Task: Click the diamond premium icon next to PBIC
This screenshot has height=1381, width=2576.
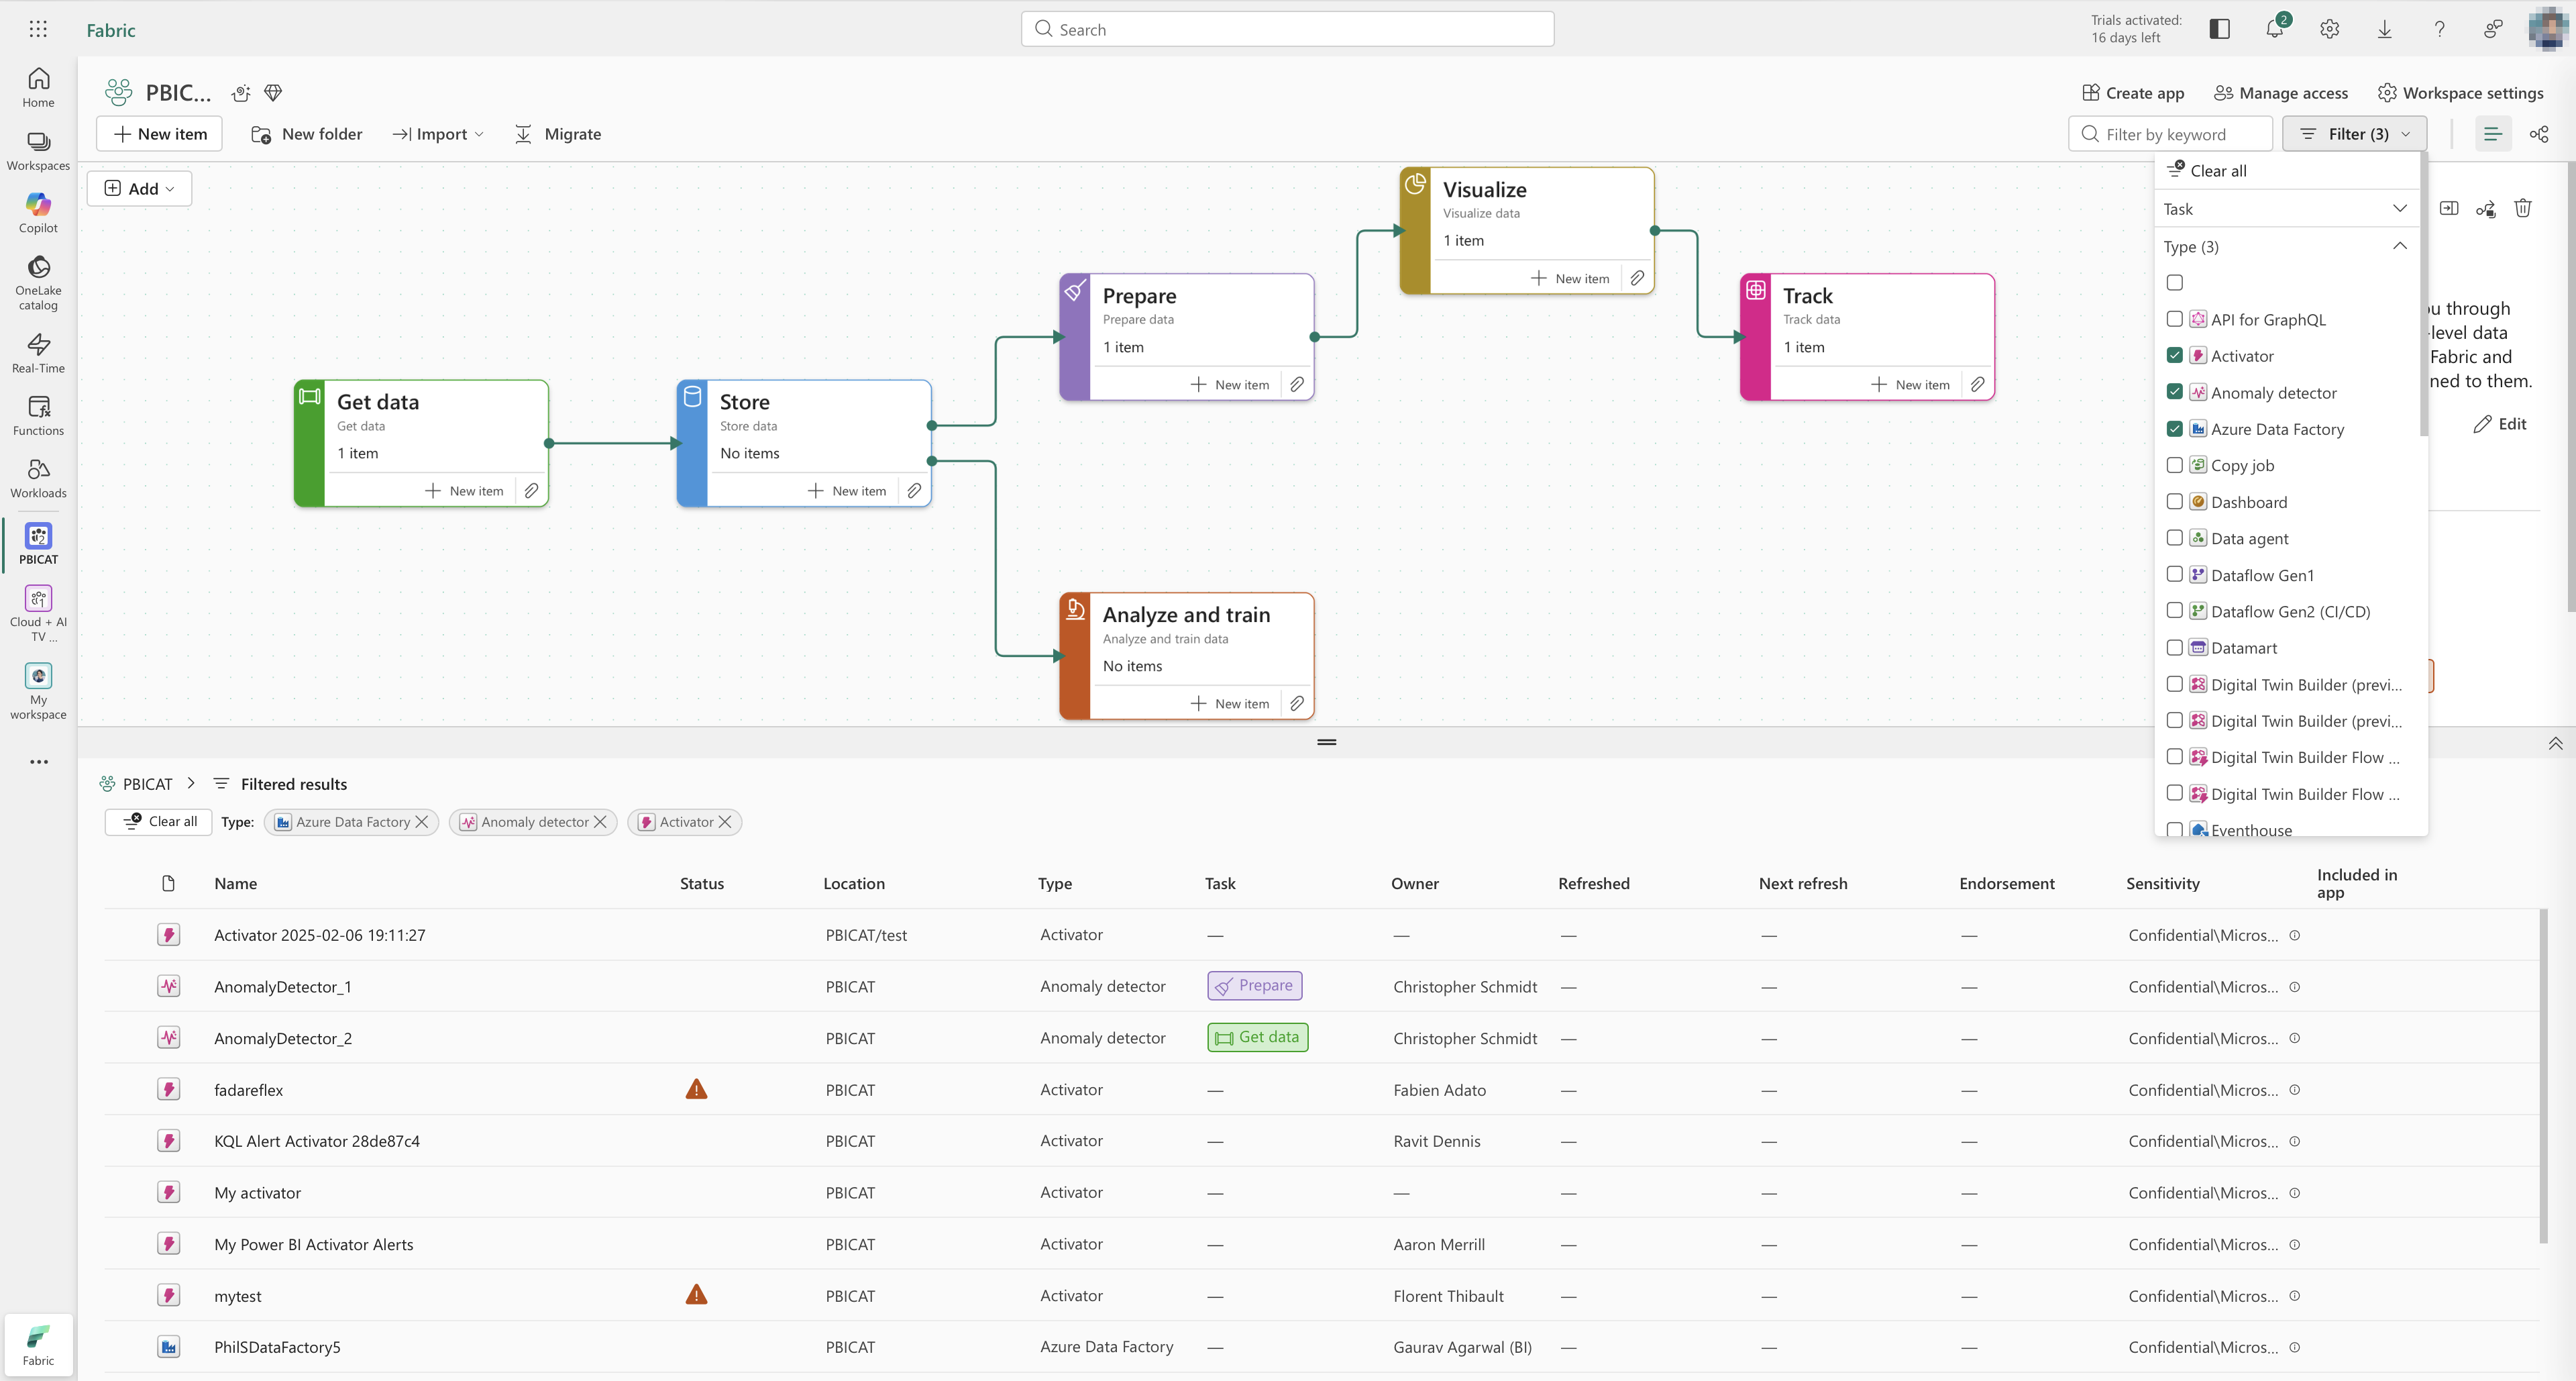Action: click(x=273, y=93)
